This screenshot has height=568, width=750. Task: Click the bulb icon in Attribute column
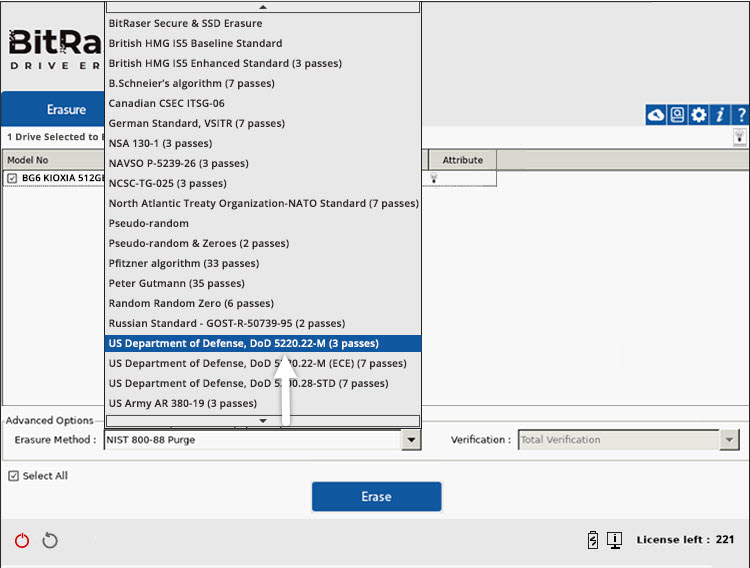click(434, 178)
